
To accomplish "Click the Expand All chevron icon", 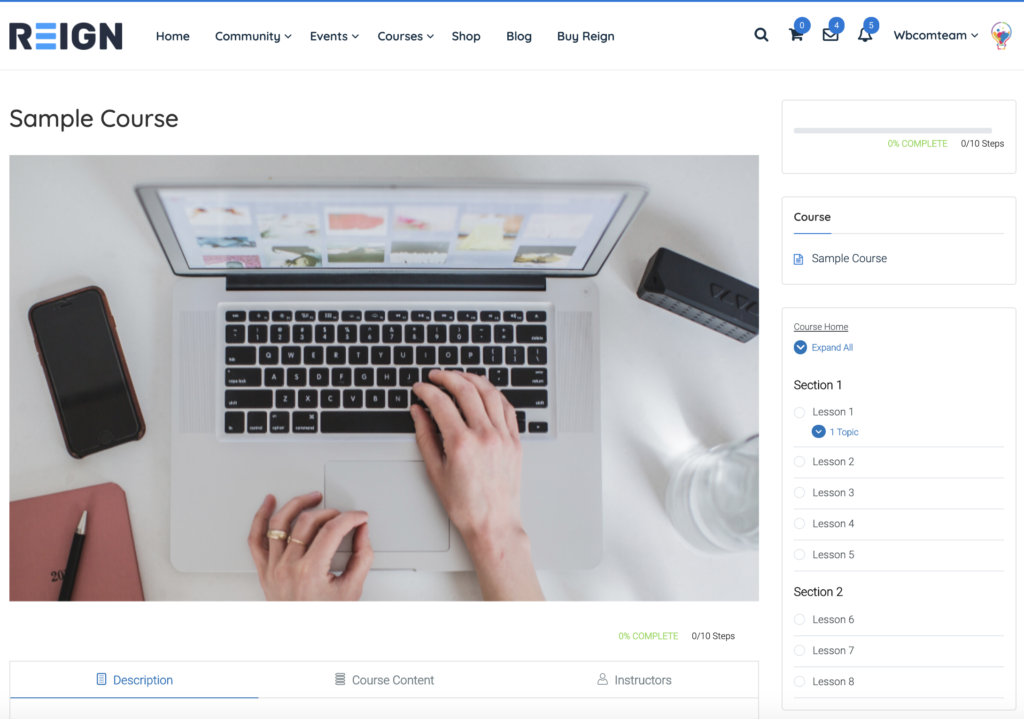I will coord(800,347).
